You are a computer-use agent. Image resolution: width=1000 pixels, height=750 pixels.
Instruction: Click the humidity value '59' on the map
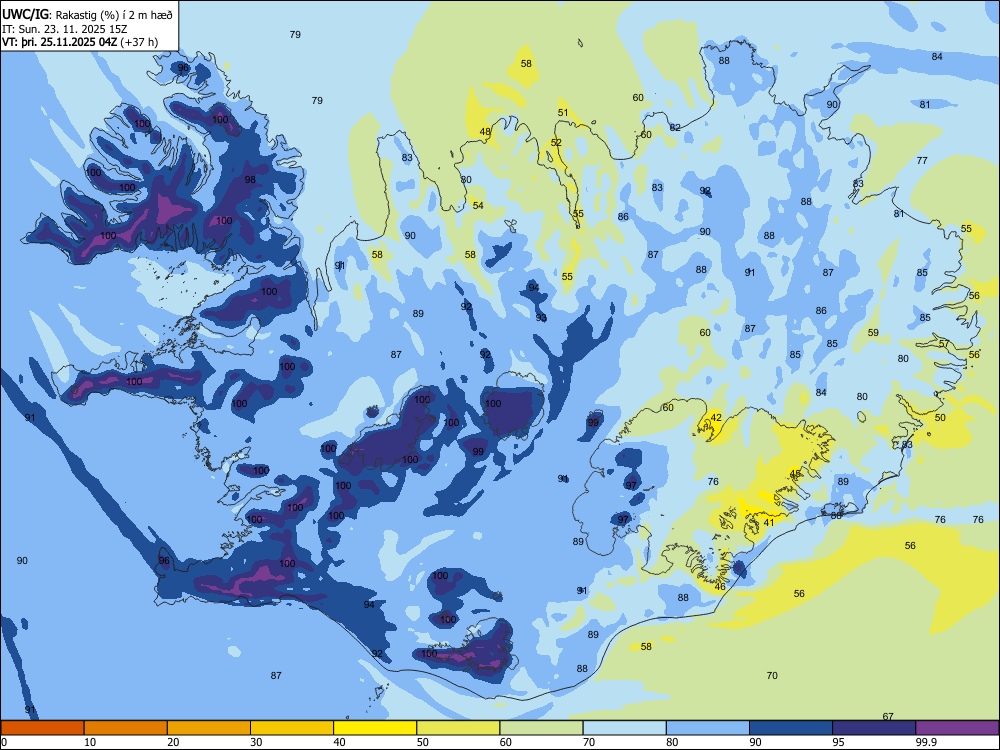pos(874,333)
